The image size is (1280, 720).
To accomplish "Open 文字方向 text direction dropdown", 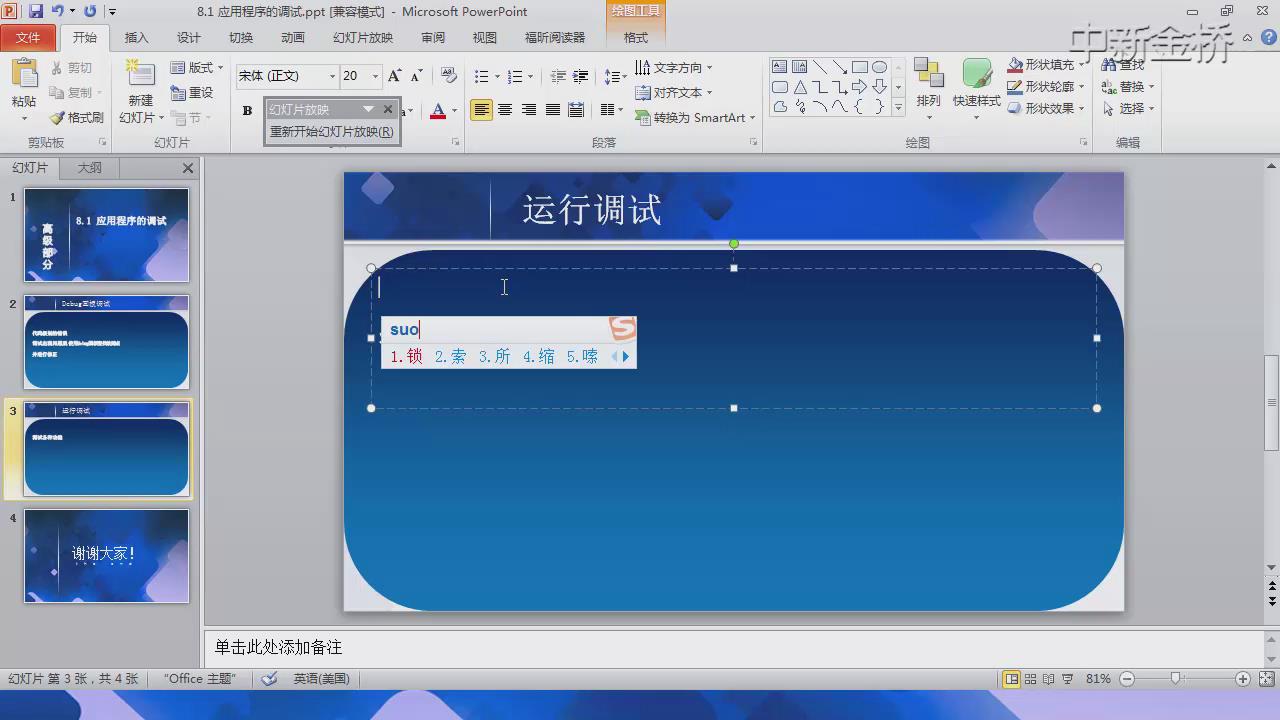I will (x=674, y=68).
